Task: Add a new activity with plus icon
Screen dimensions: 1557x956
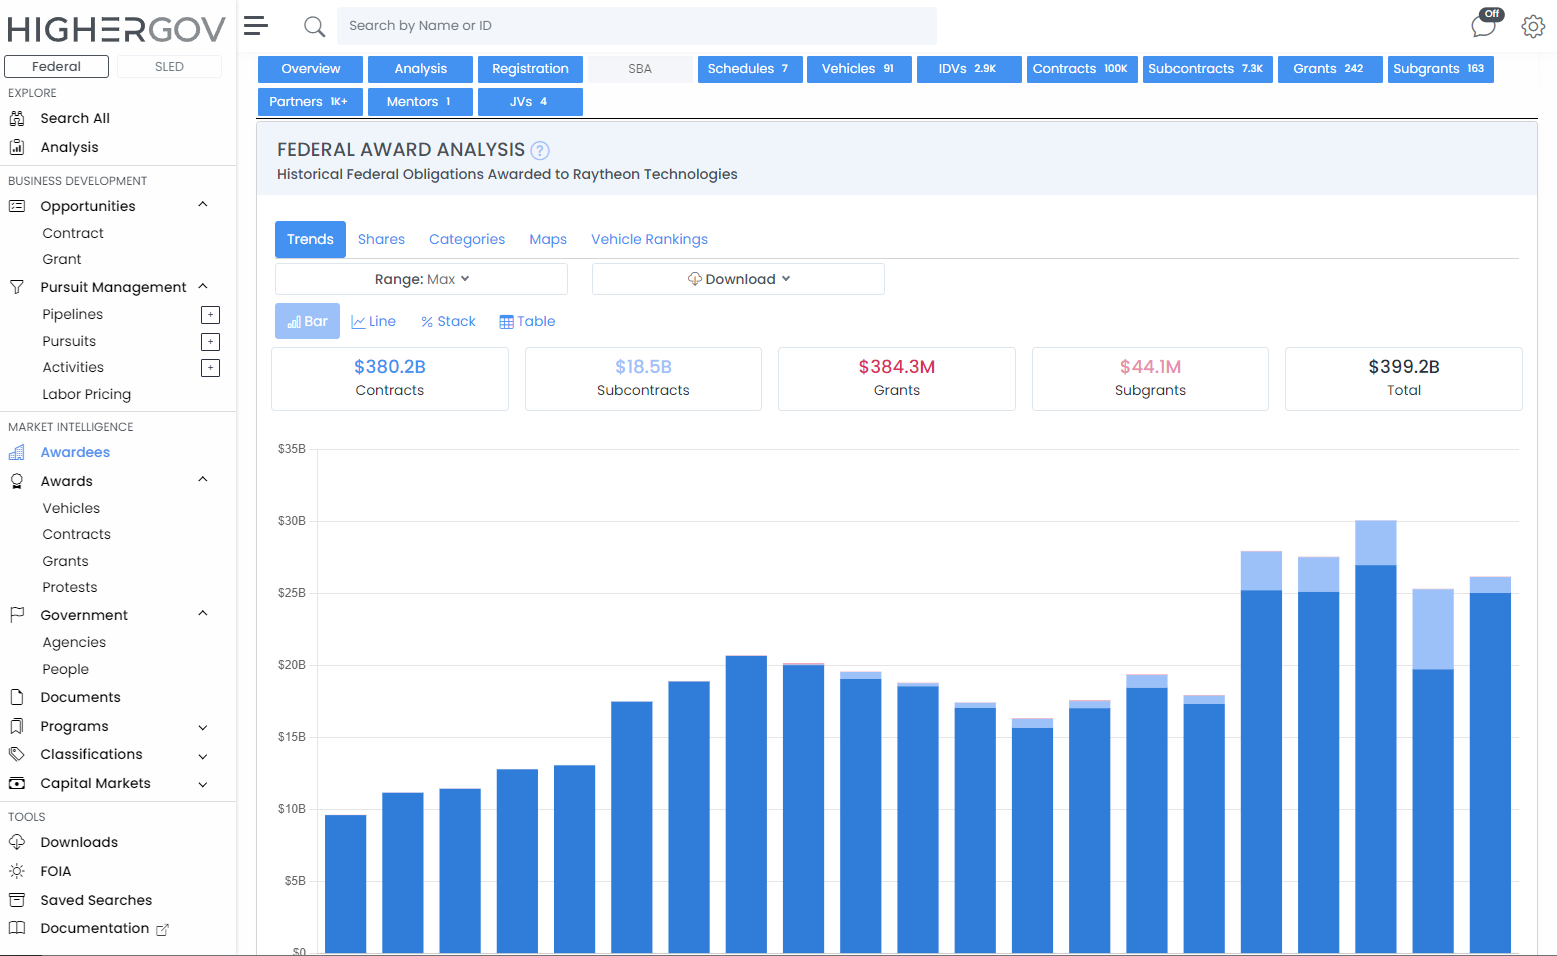Action: [x=210, y=368]
